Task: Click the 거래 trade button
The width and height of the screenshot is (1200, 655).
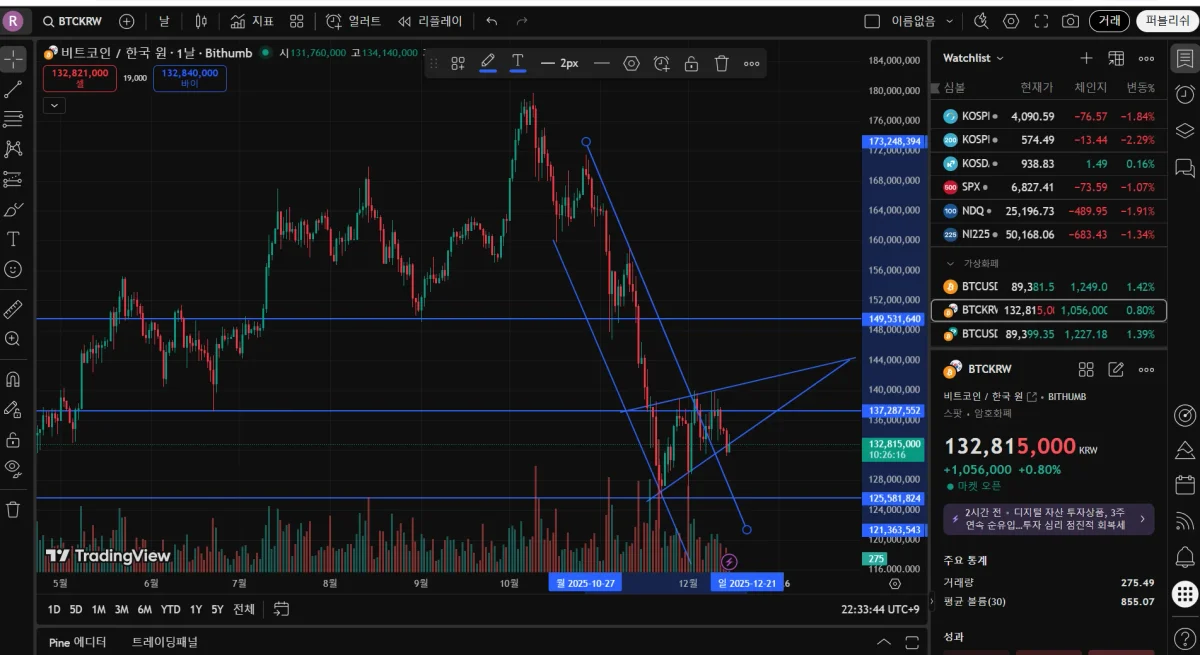Action: coord(1109,21)
